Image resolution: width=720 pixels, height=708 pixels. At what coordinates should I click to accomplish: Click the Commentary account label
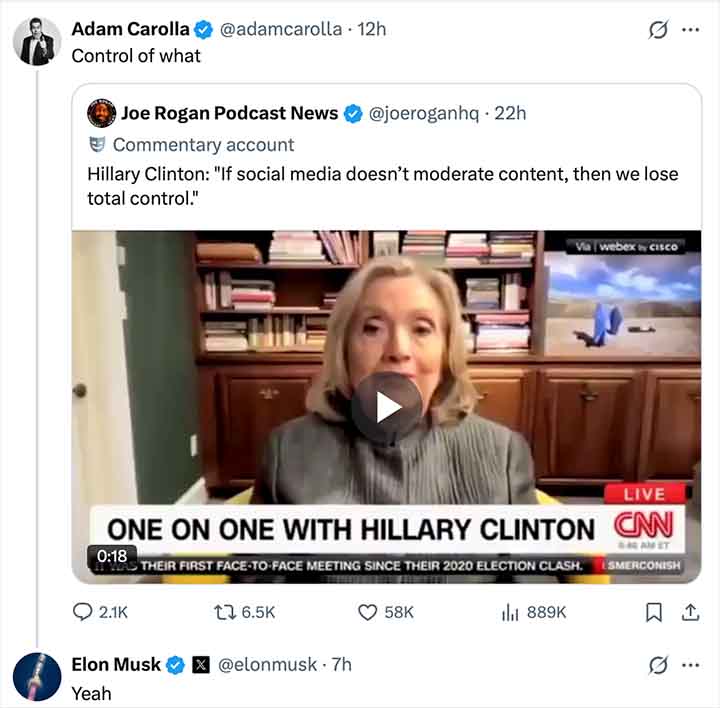pos(203,144)
